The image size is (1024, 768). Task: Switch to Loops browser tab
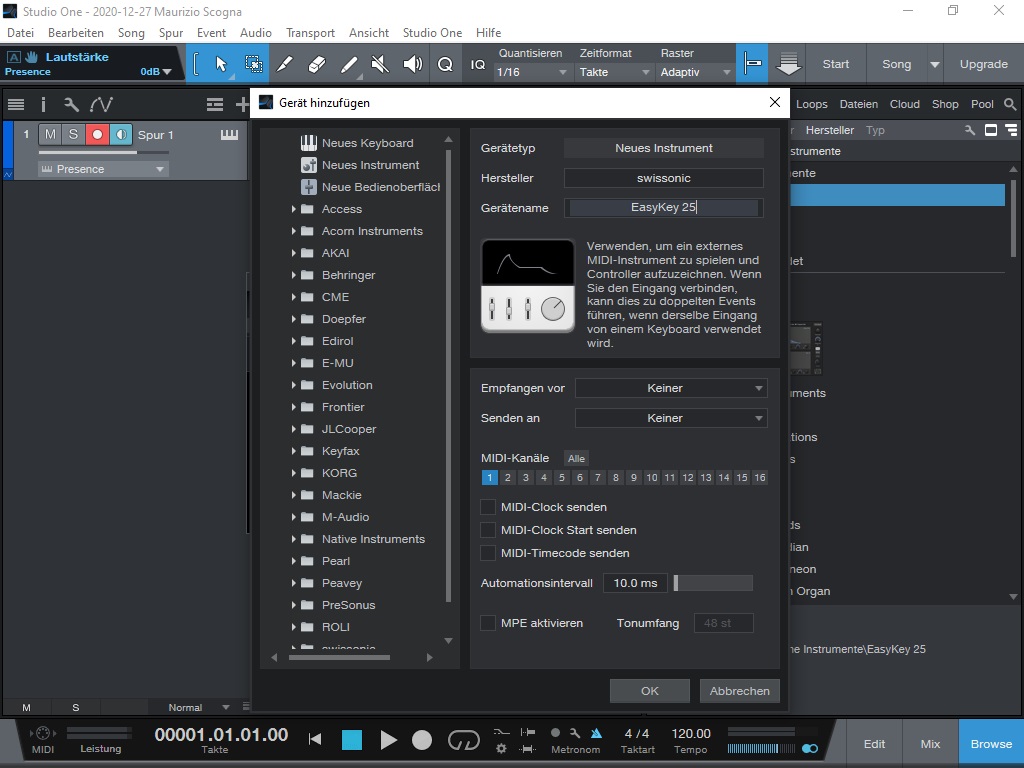click(812, 104)
